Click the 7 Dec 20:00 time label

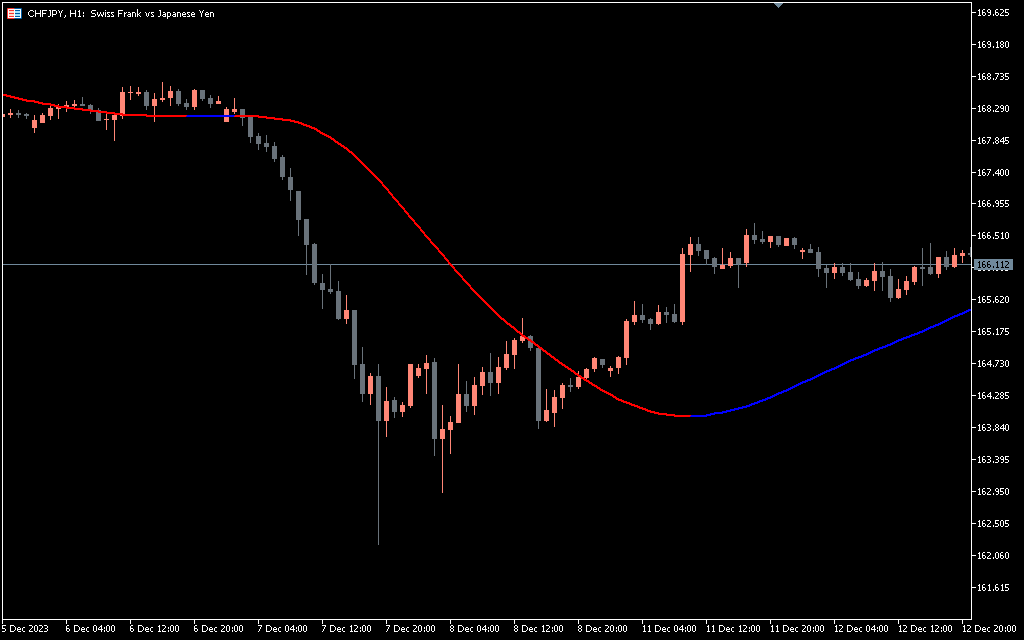411,629
